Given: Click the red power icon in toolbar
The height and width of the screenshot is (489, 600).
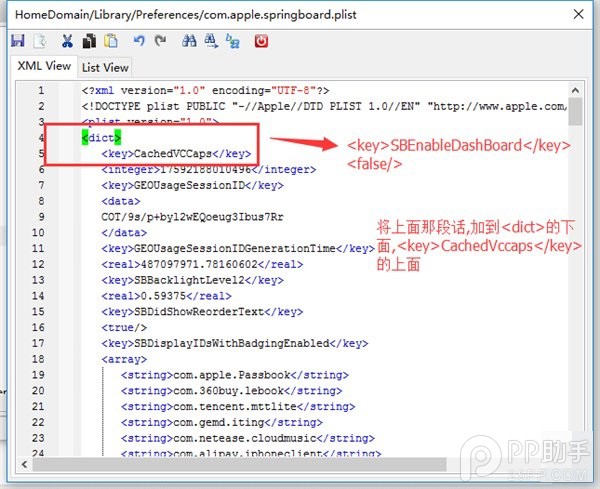Looking at the screenshot, I should (x=262, y=41).
